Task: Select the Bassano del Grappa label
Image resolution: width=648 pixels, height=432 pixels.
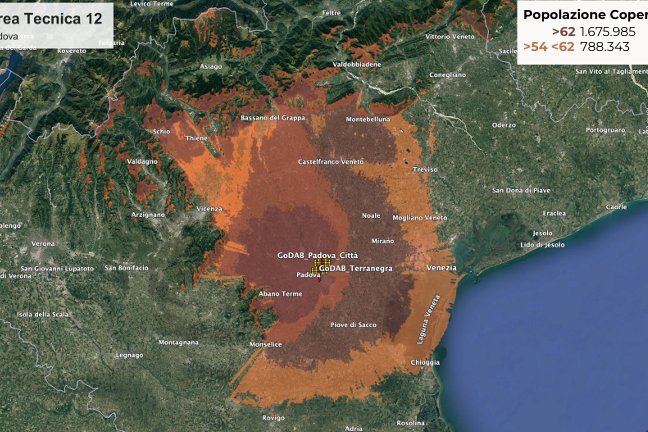Action: click(x=273, y=118)
